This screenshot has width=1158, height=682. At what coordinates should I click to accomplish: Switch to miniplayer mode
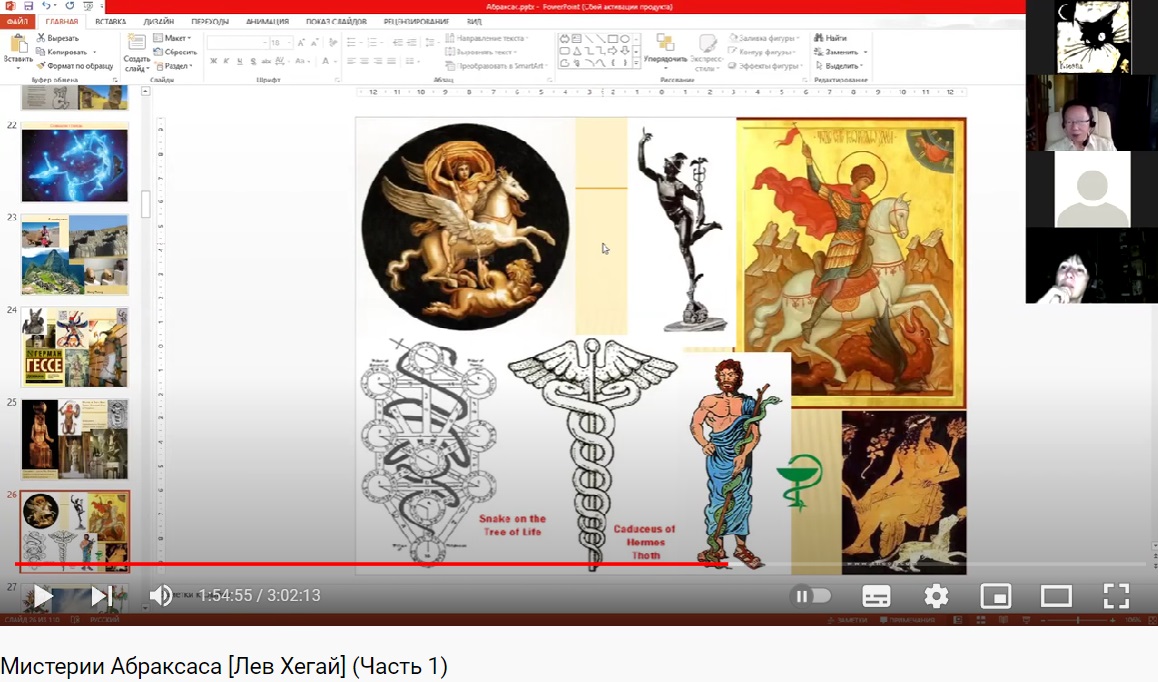996,596
